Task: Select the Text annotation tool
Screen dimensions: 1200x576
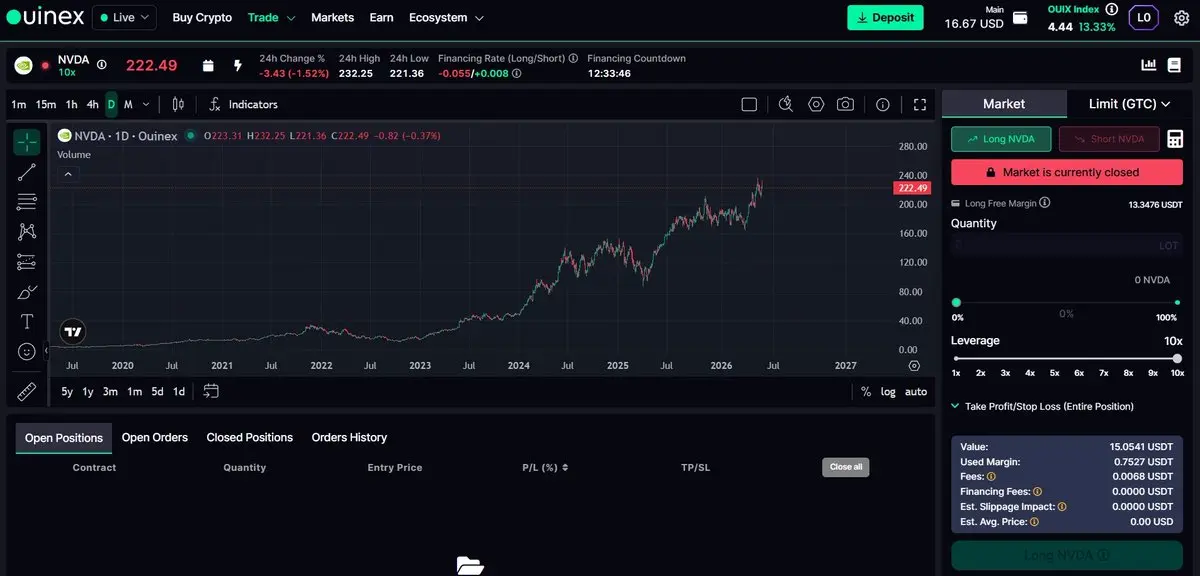Action: (27, 322)
